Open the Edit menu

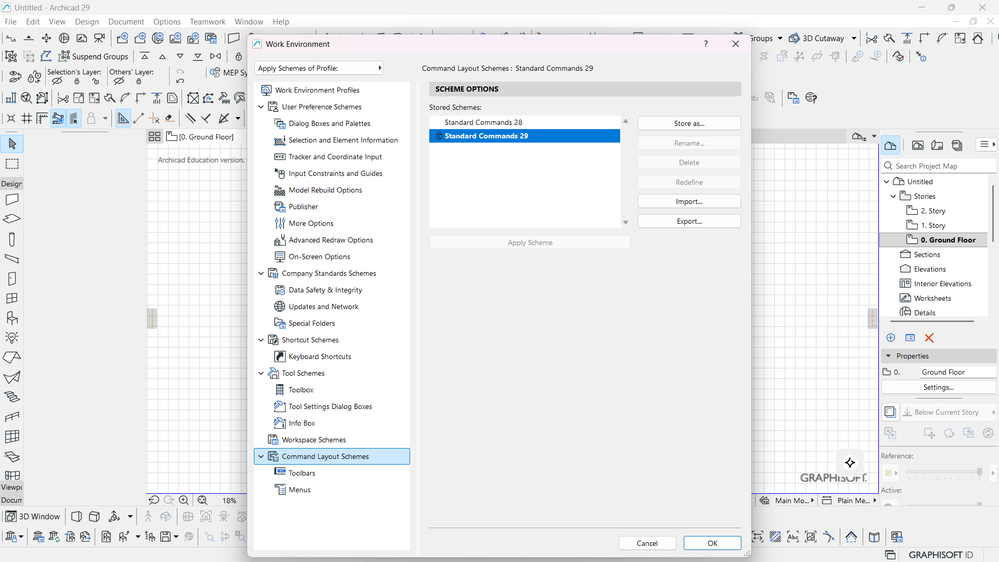[32, 22]
